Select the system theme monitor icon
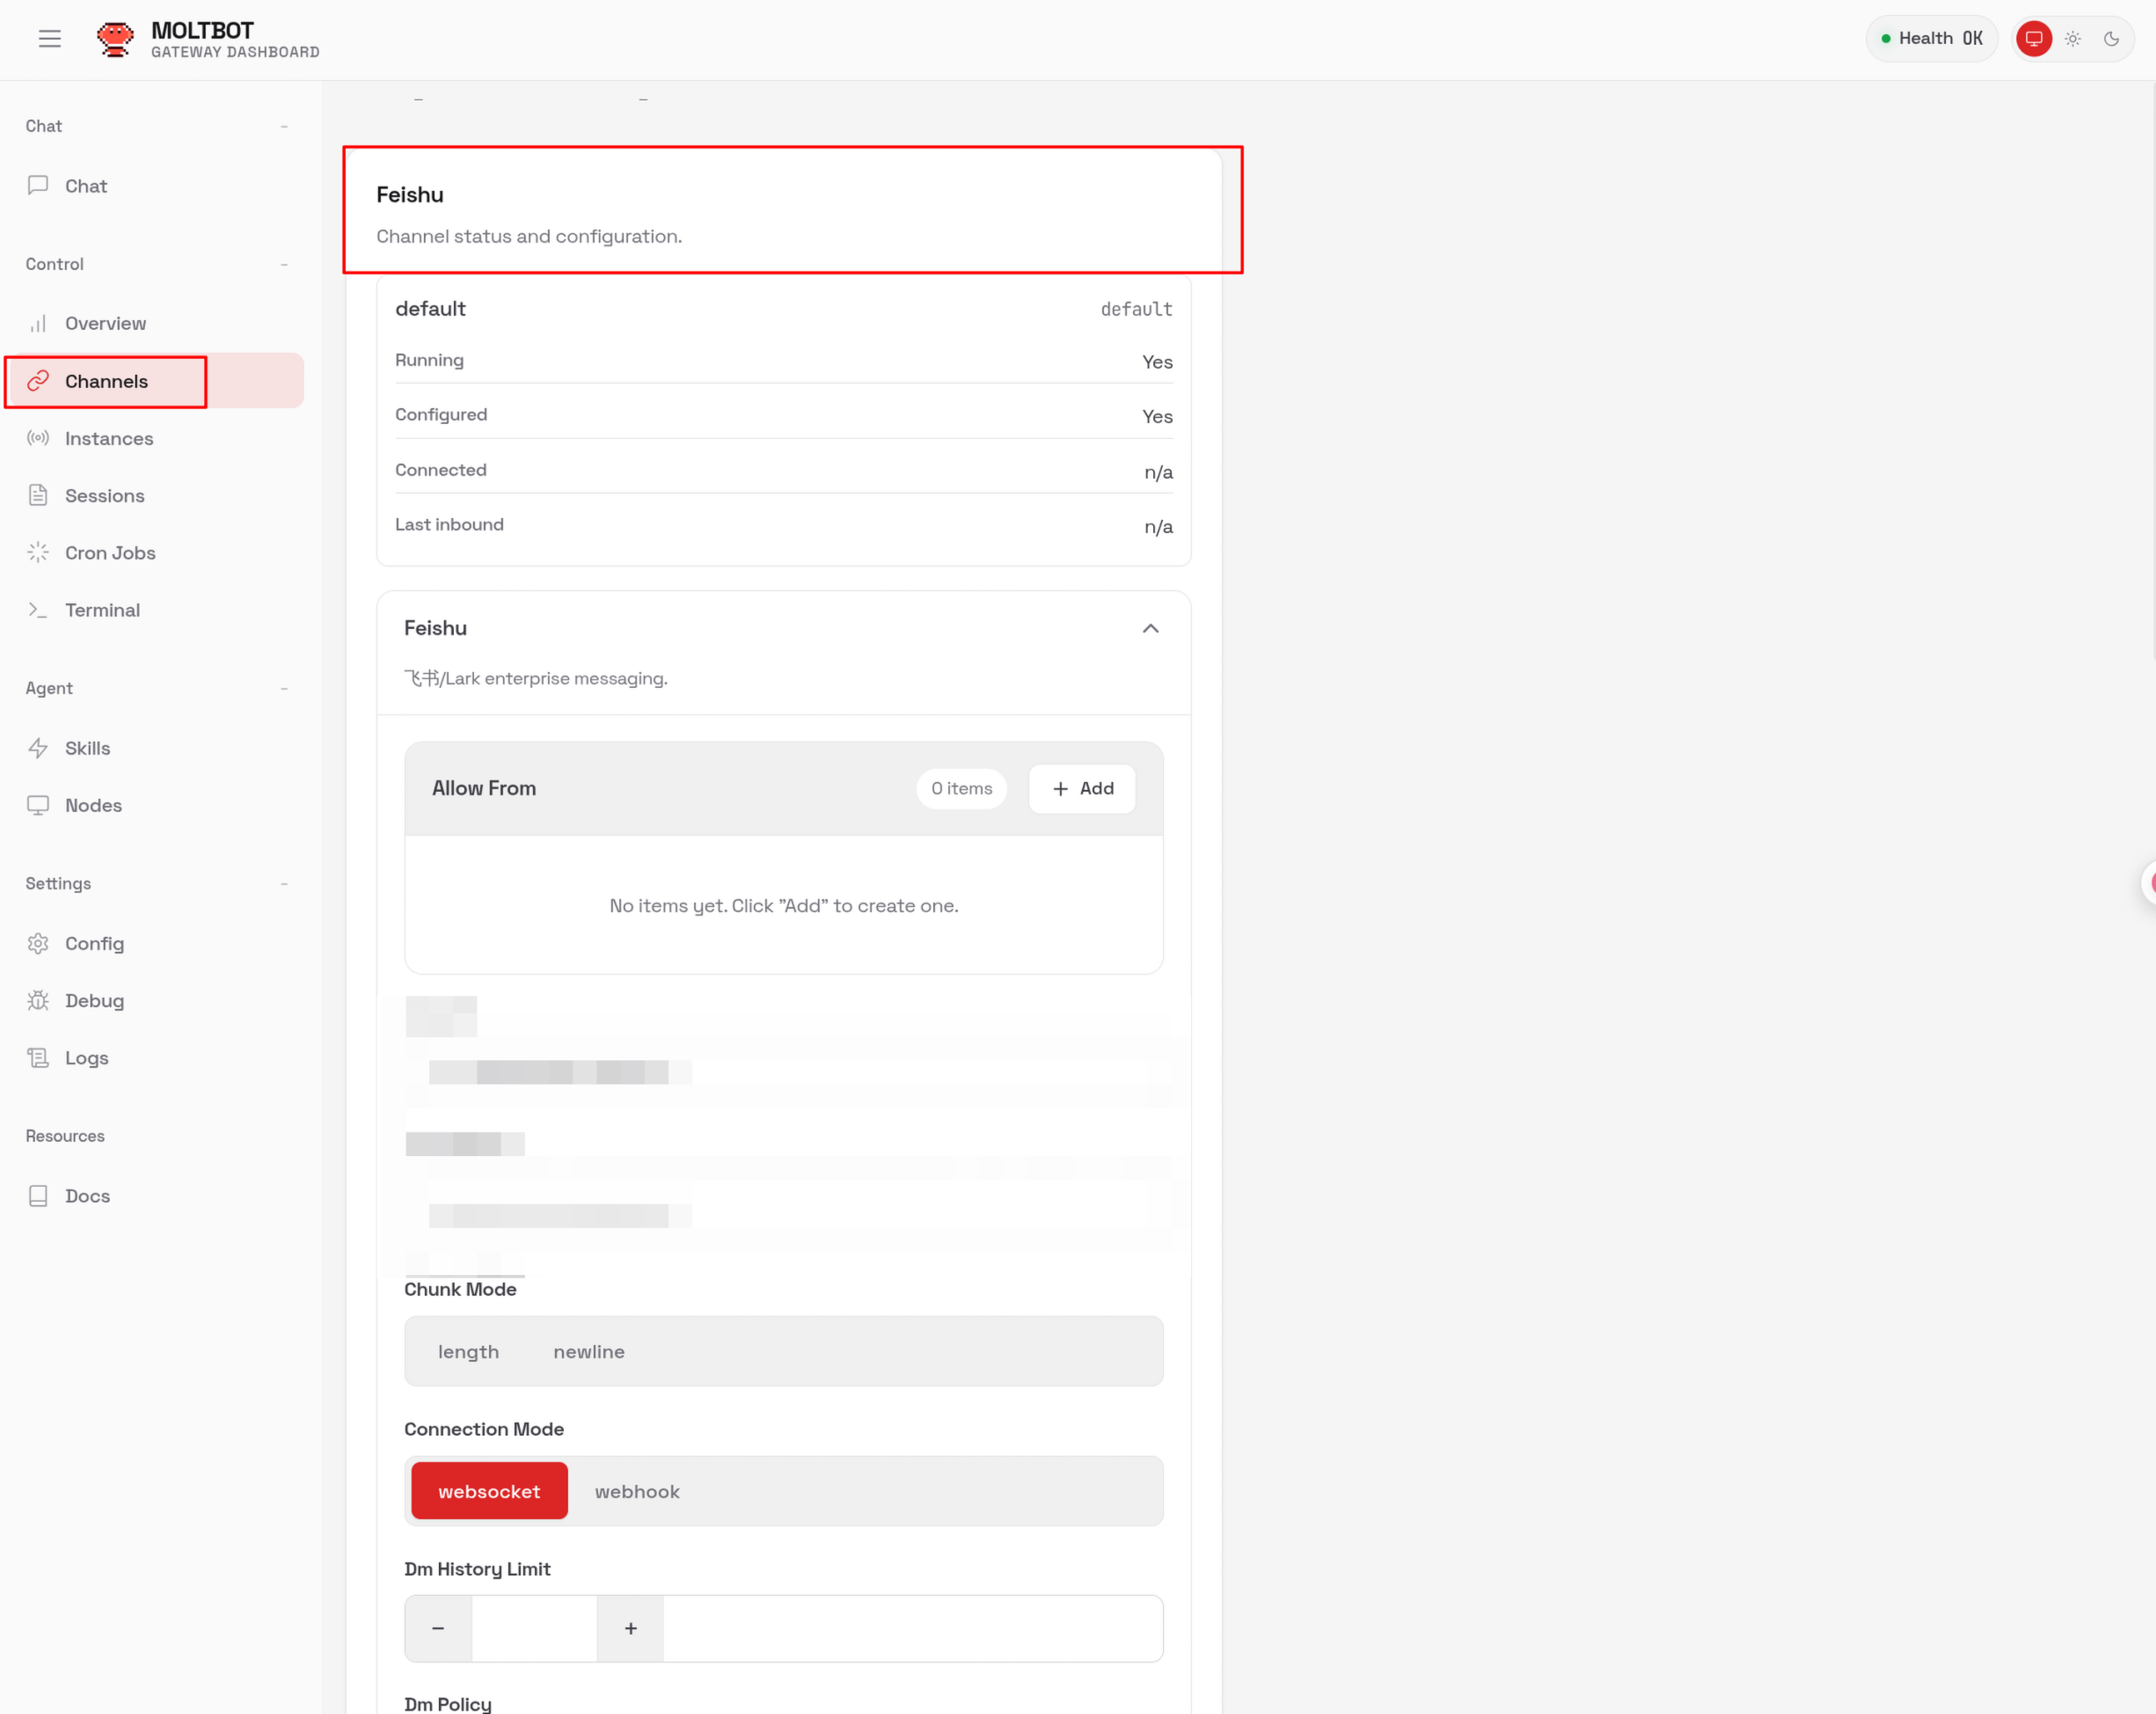The image size is (2156, 1714). click(x=2033, y=39)
